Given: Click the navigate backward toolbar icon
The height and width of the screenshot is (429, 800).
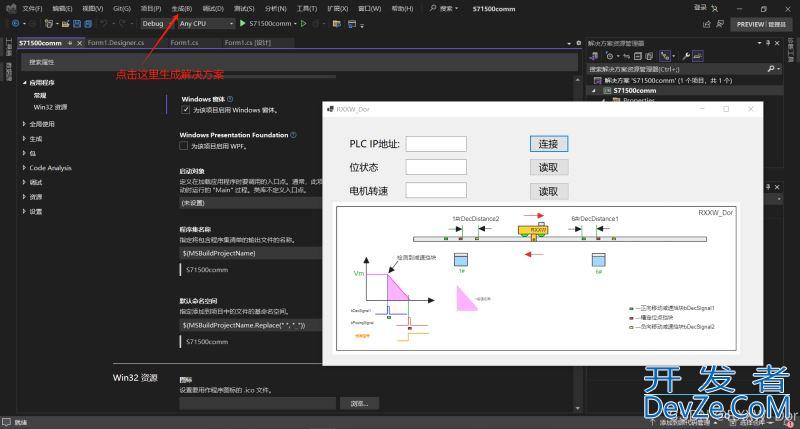Looking at the screenshot, I should click(x=15, y=23).
